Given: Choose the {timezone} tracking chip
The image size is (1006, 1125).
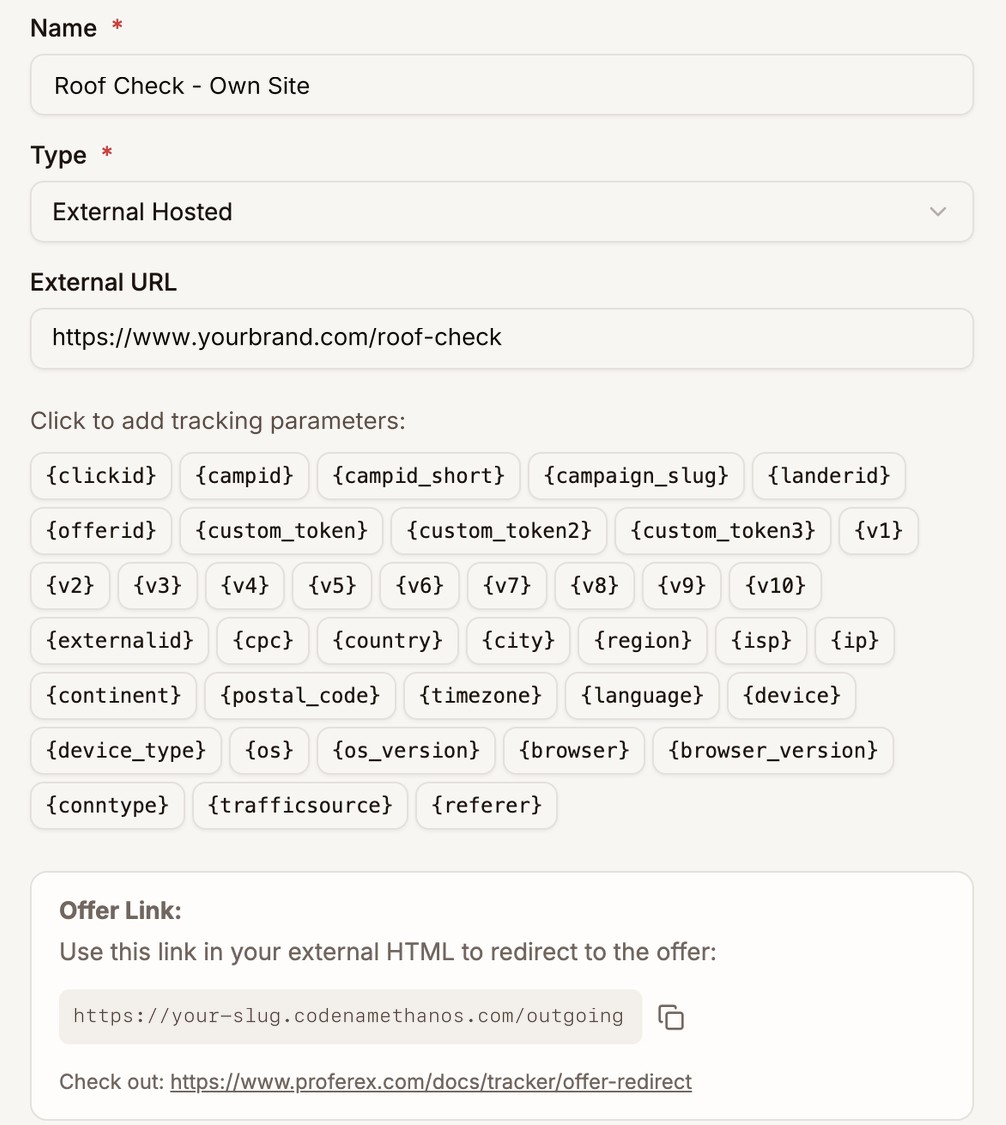Looking at the screenshot, I should 480,695.
